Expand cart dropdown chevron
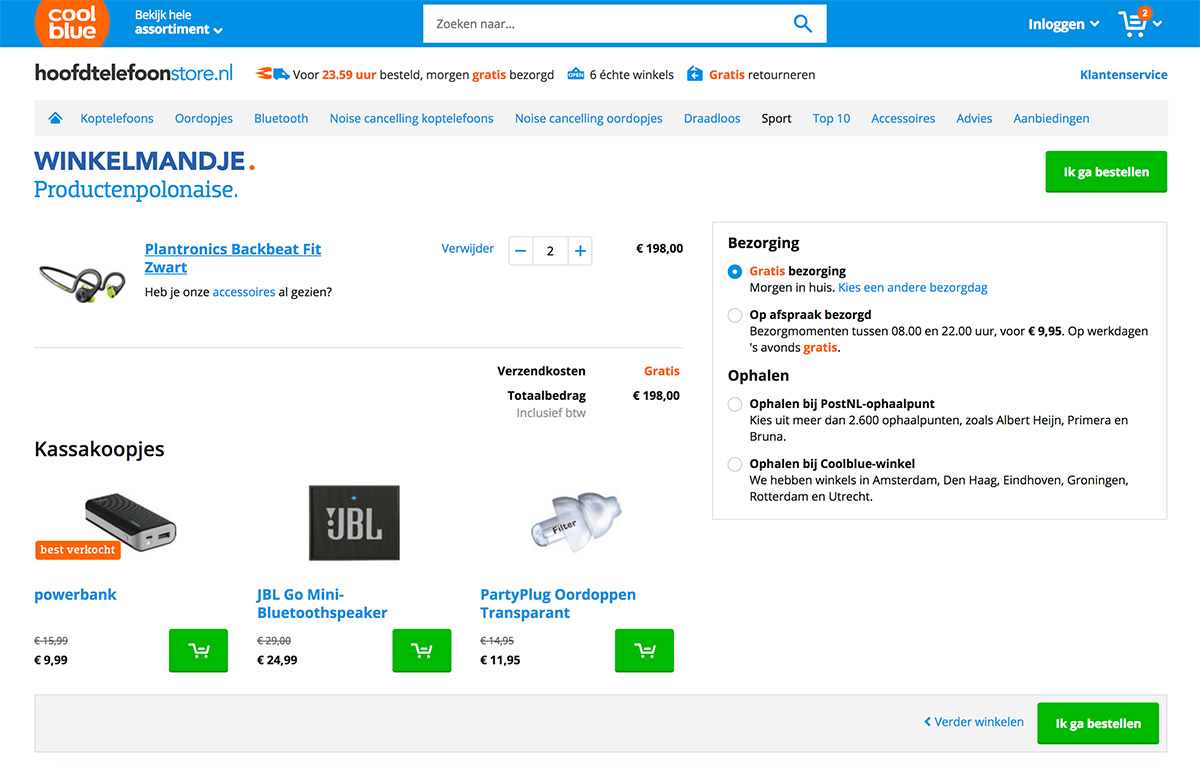This screenshot has width=1200, height=767. [1158, 24]
